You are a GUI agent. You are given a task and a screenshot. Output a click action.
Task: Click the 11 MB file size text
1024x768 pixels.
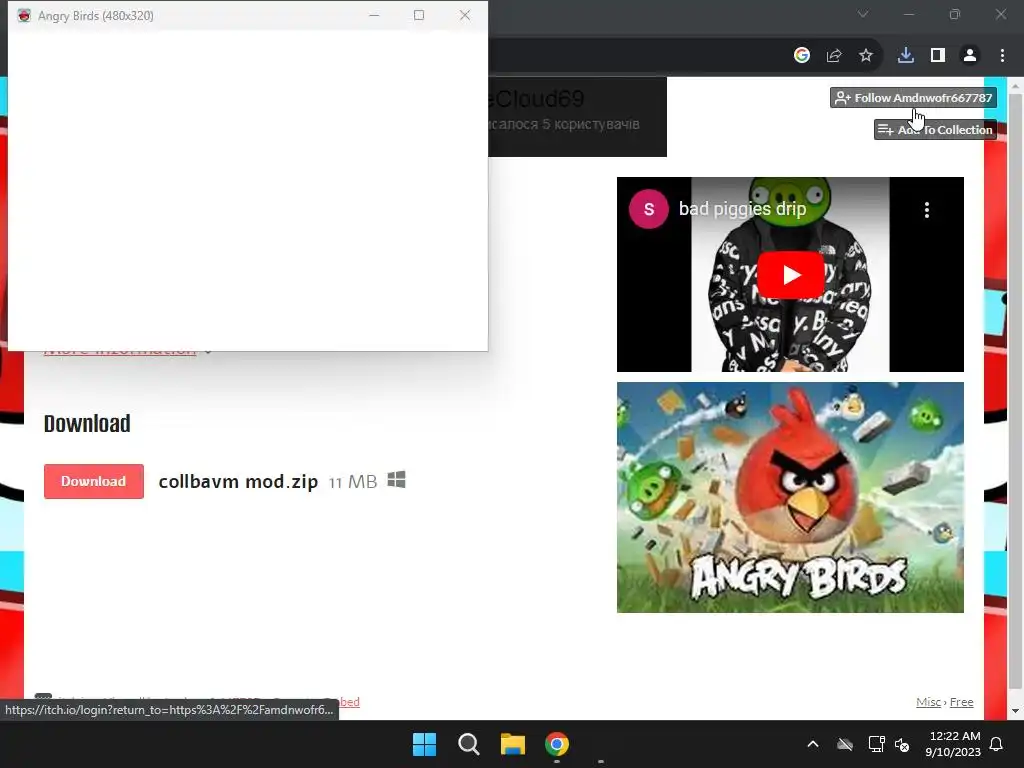point(353,482)
